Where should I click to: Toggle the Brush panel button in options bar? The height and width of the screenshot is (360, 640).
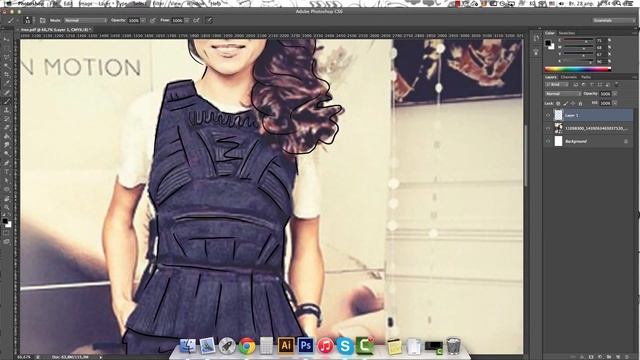(x=42, y=20)
